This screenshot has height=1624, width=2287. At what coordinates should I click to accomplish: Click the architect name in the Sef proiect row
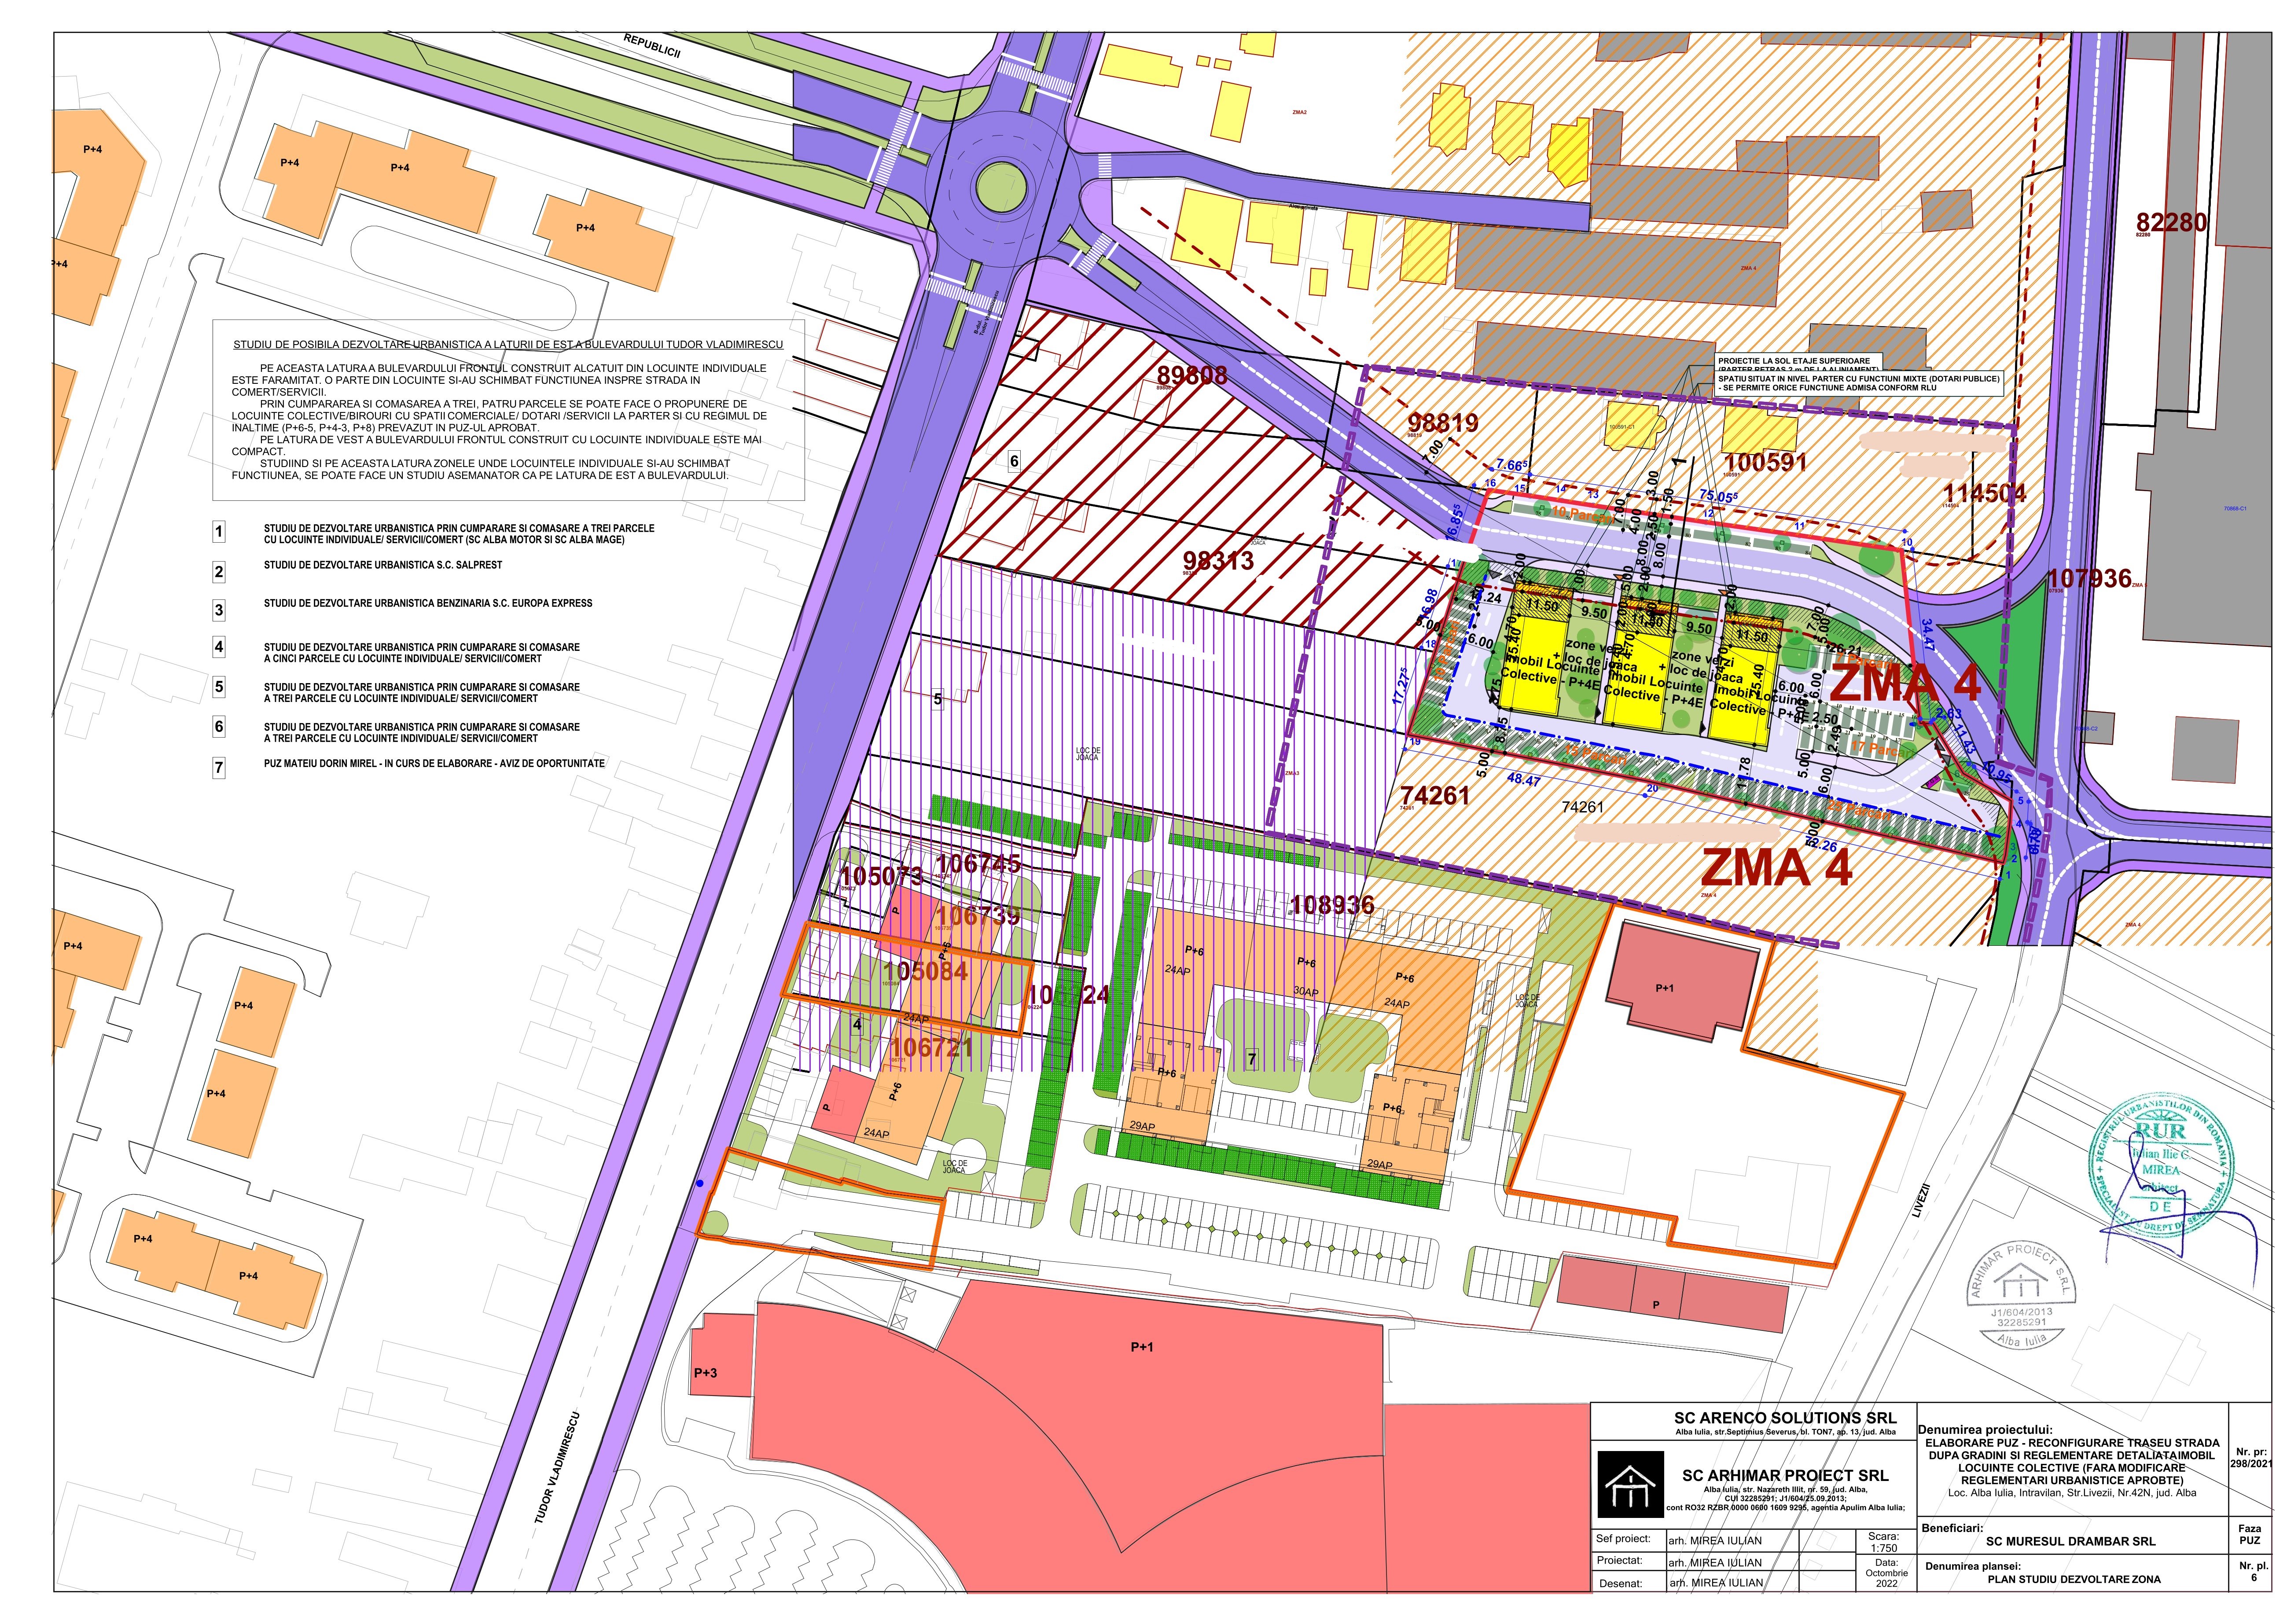1715,1541
